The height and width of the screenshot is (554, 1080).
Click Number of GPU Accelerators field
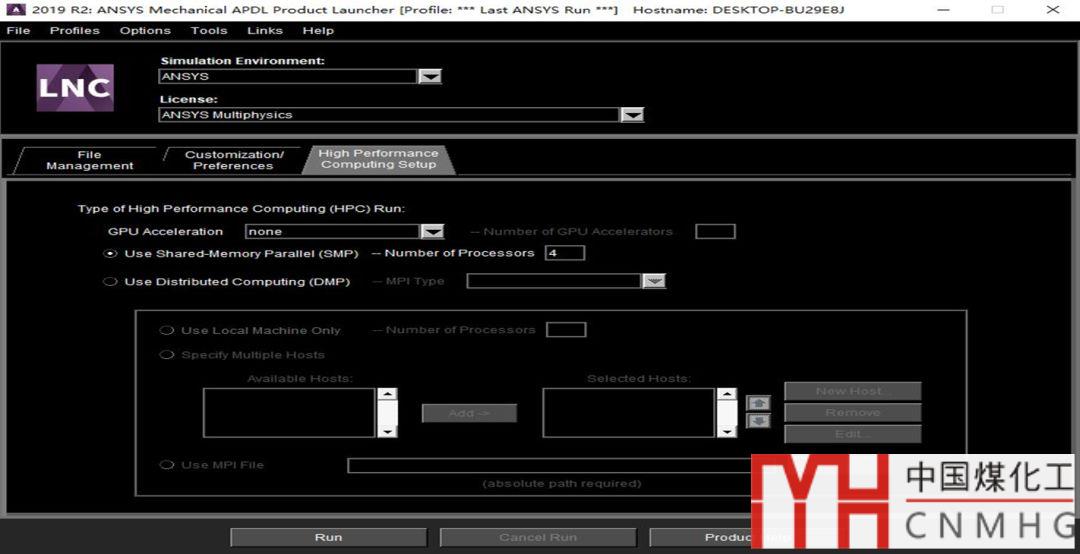coord(715,232)
